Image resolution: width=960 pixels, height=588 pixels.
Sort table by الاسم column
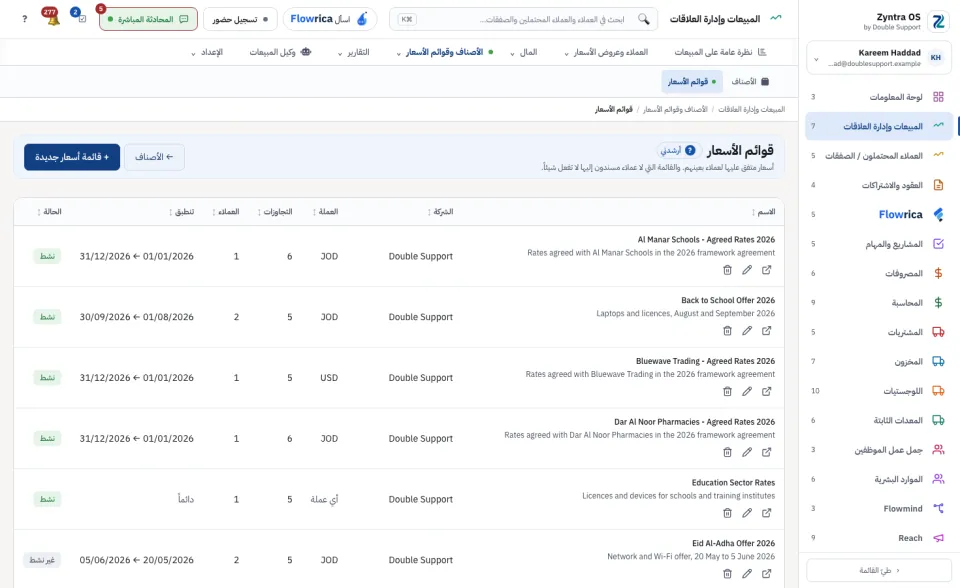763,212
